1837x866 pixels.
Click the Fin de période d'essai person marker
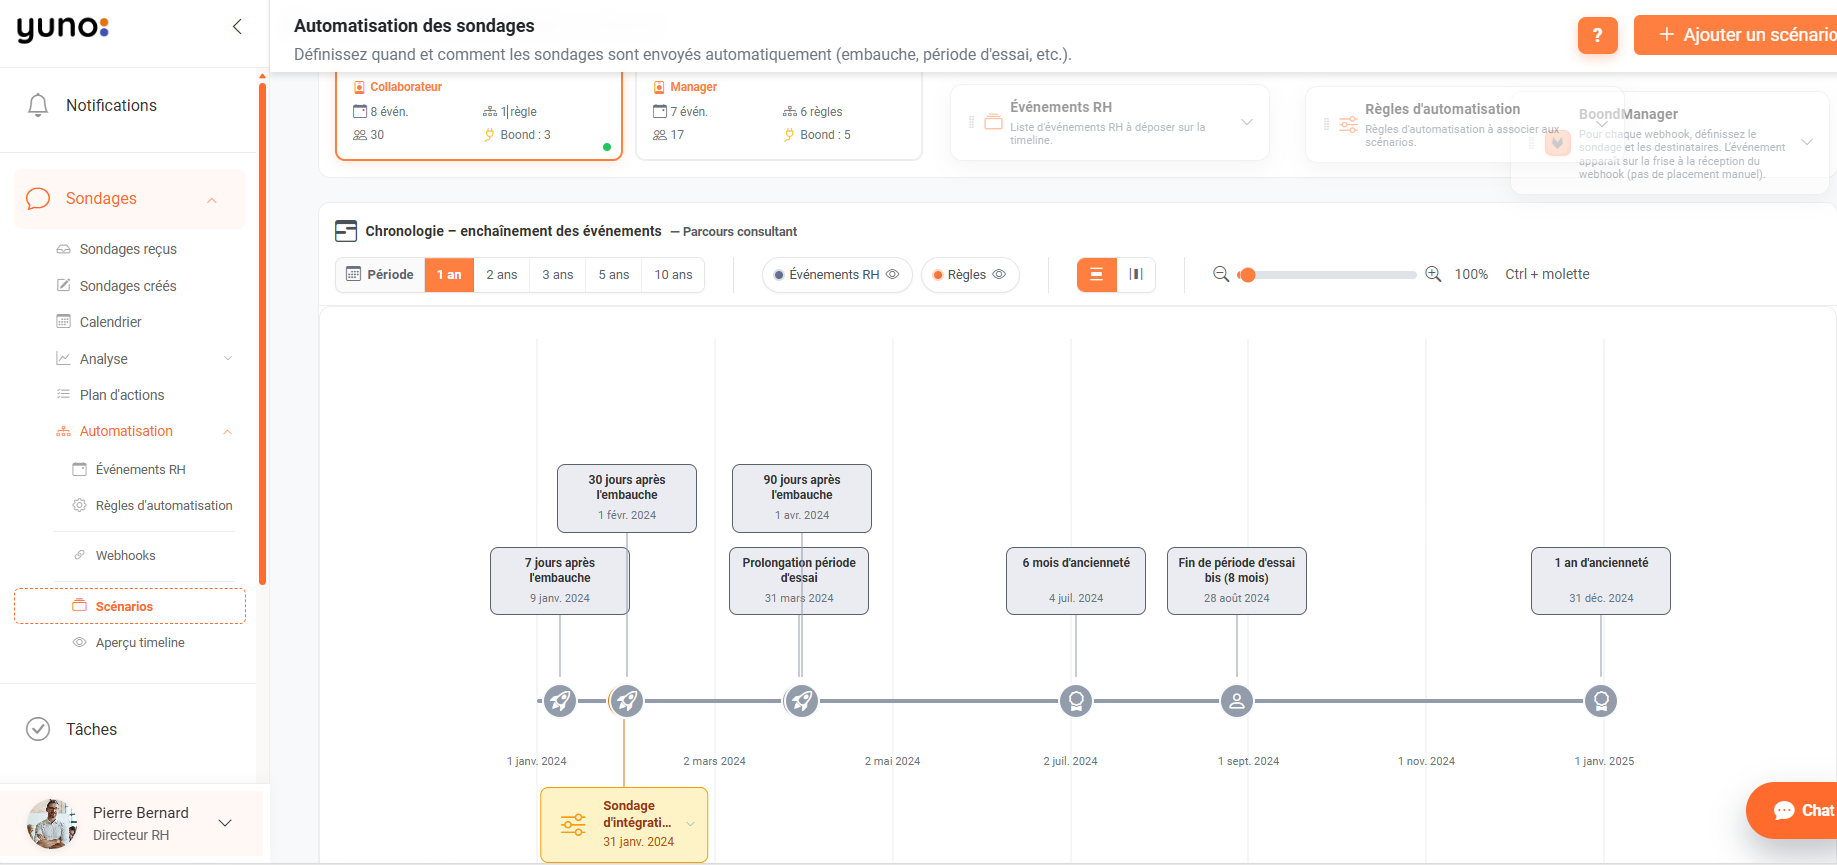tap(1237, 701)
